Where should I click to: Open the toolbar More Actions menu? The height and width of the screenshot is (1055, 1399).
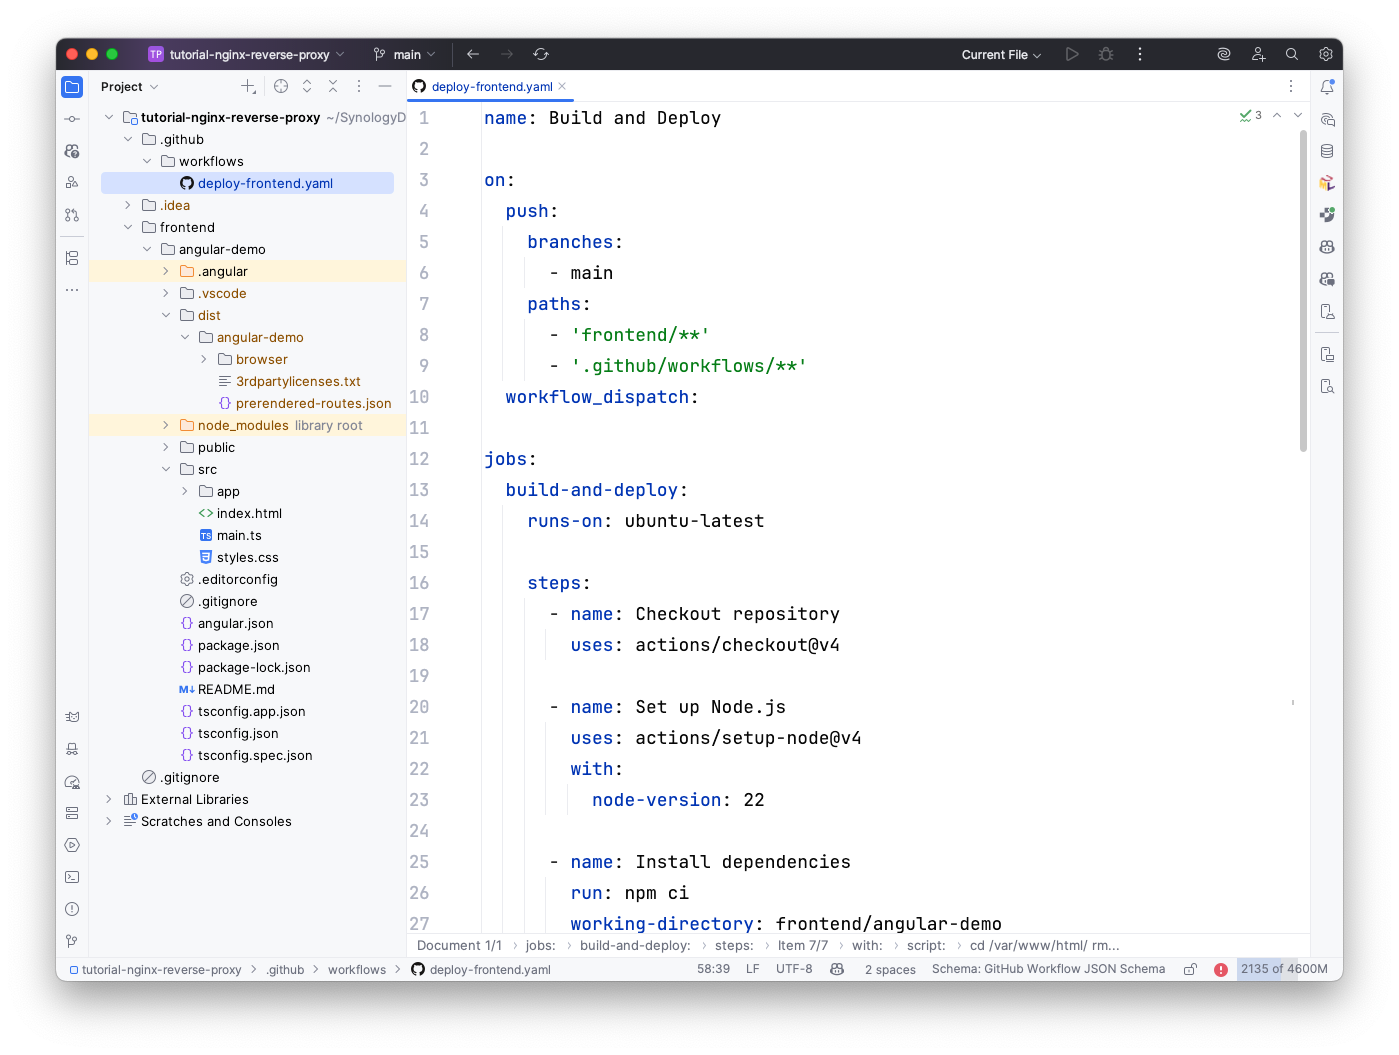(1140, 54)
